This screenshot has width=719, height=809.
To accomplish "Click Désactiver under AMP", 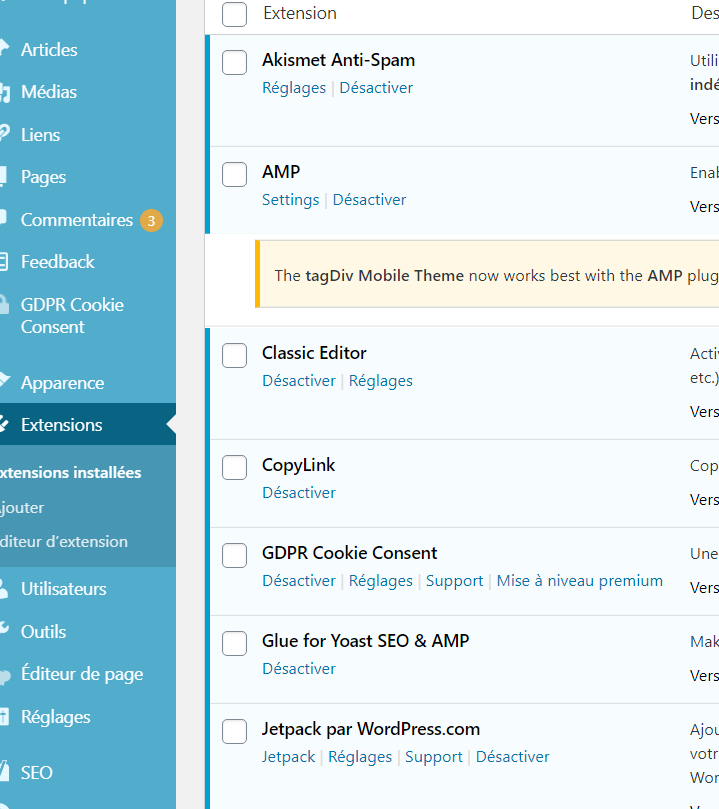I will tap(369, 200).
